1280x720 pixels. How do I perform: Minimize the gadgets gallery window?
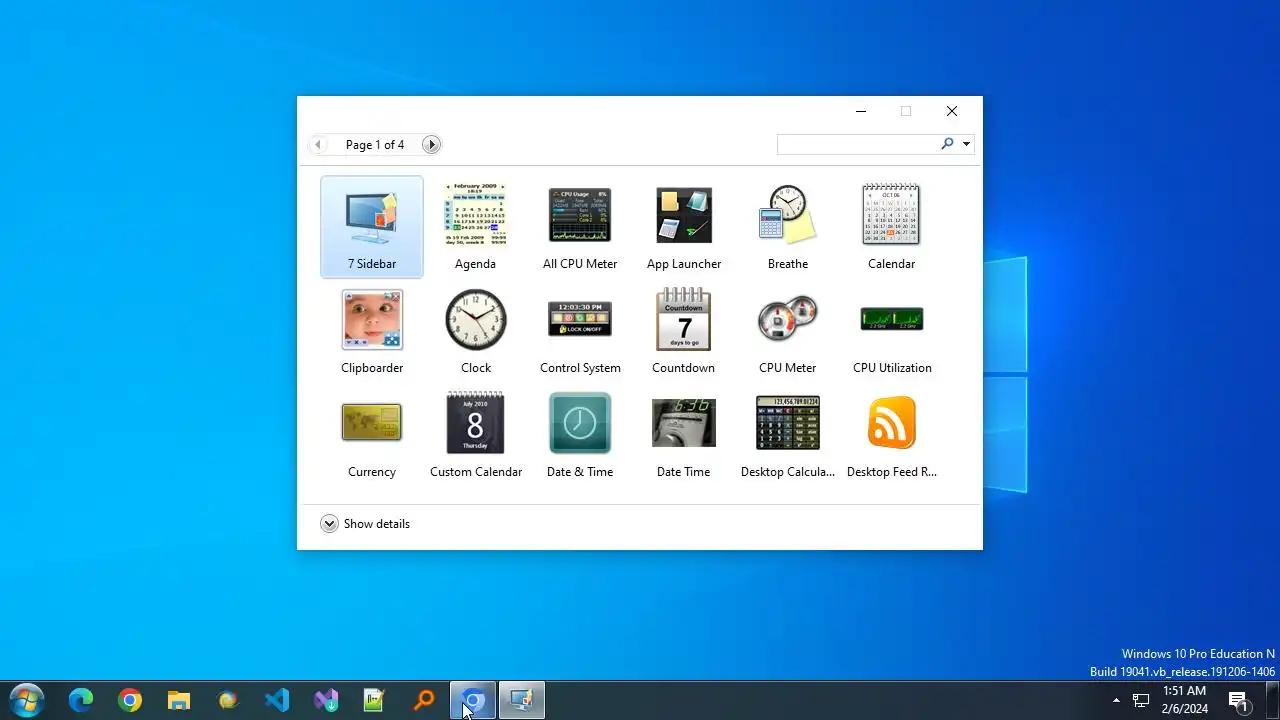click(x=861, y=111)
